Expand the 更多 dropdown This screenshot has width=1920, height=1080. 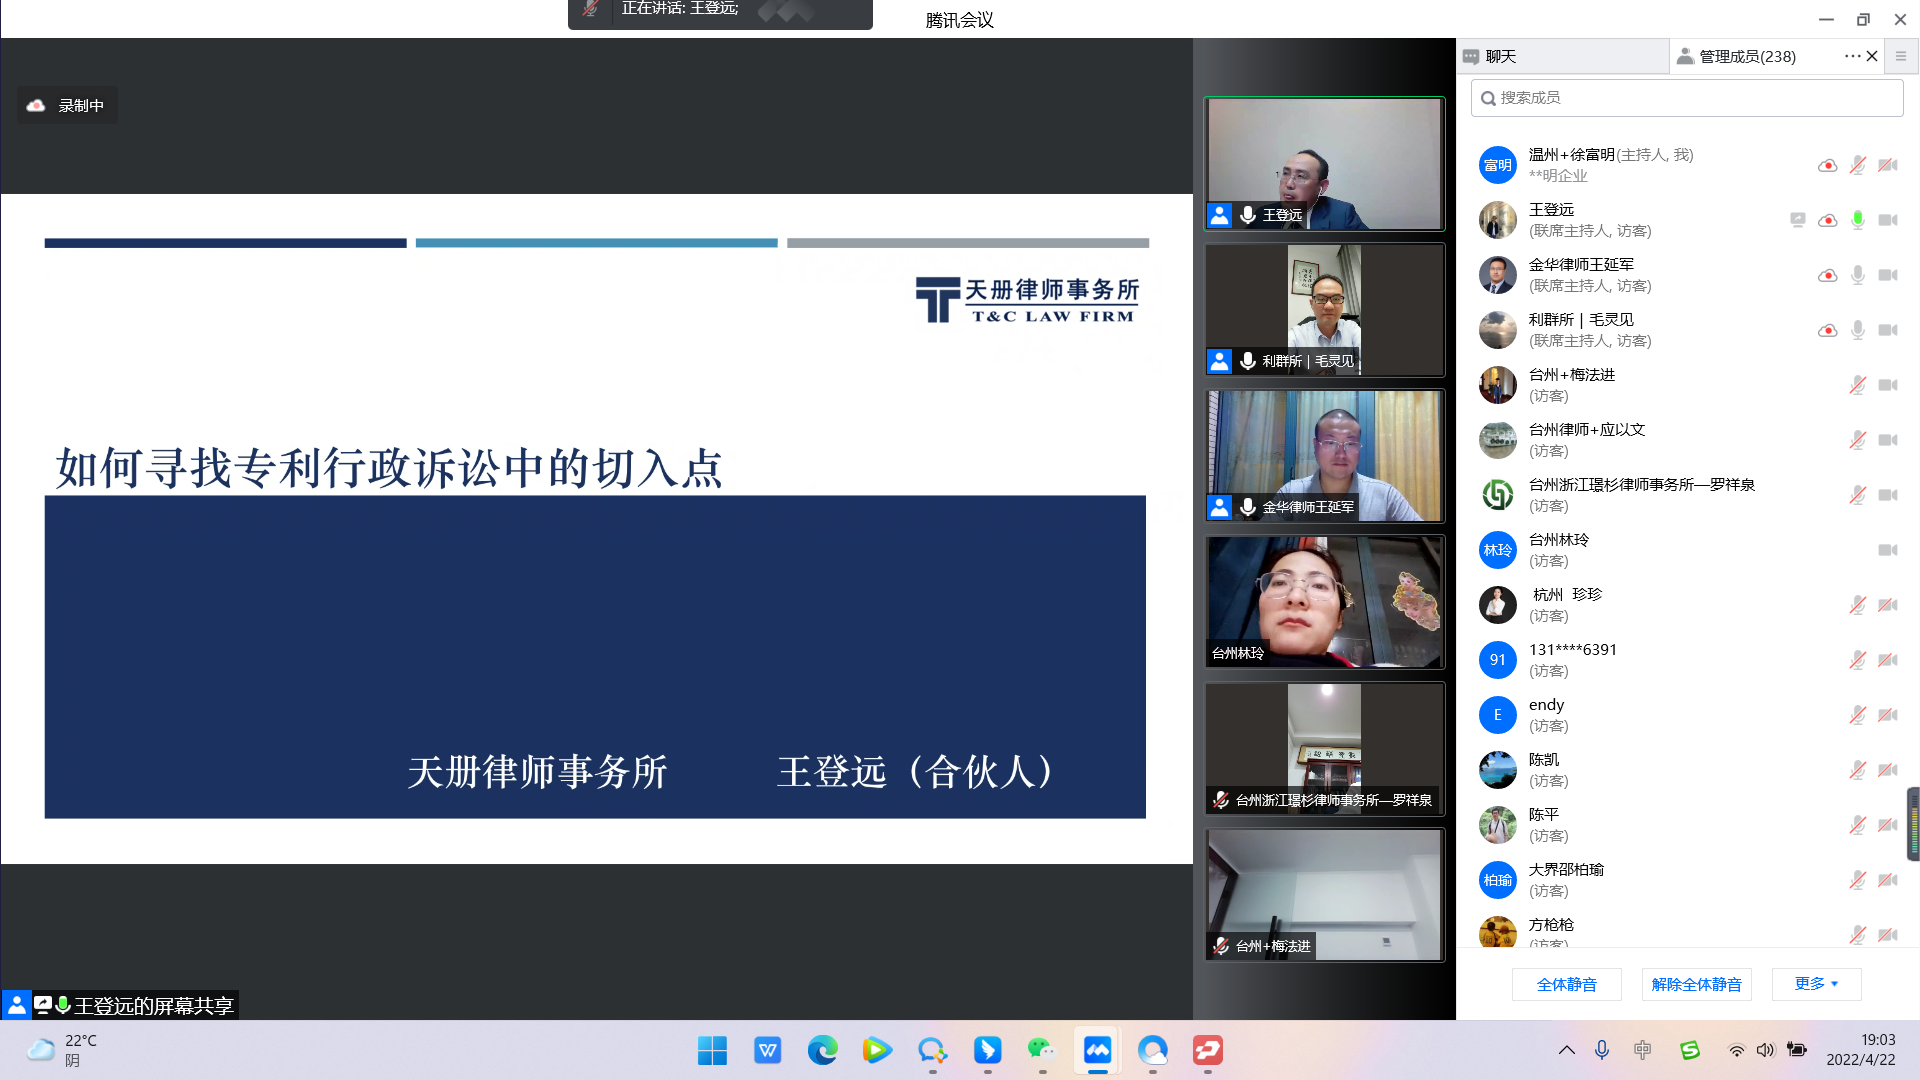pyautogui.click(x=1816, y=984)
